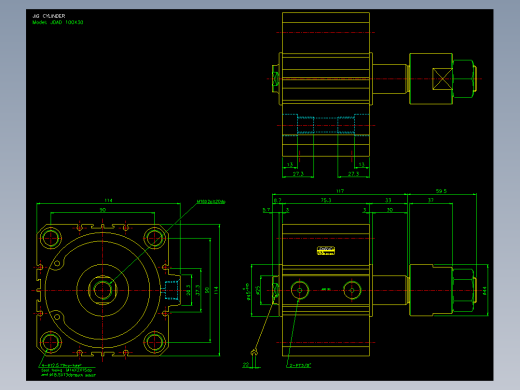The image size is (520, 390).
Task: Select the left air port circle in side view
Action: (299, 290)
